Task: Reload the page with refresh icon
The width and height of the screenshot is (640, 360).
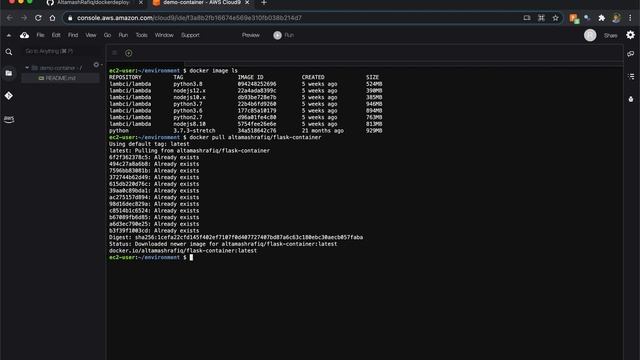Action: tap(38, 18)
